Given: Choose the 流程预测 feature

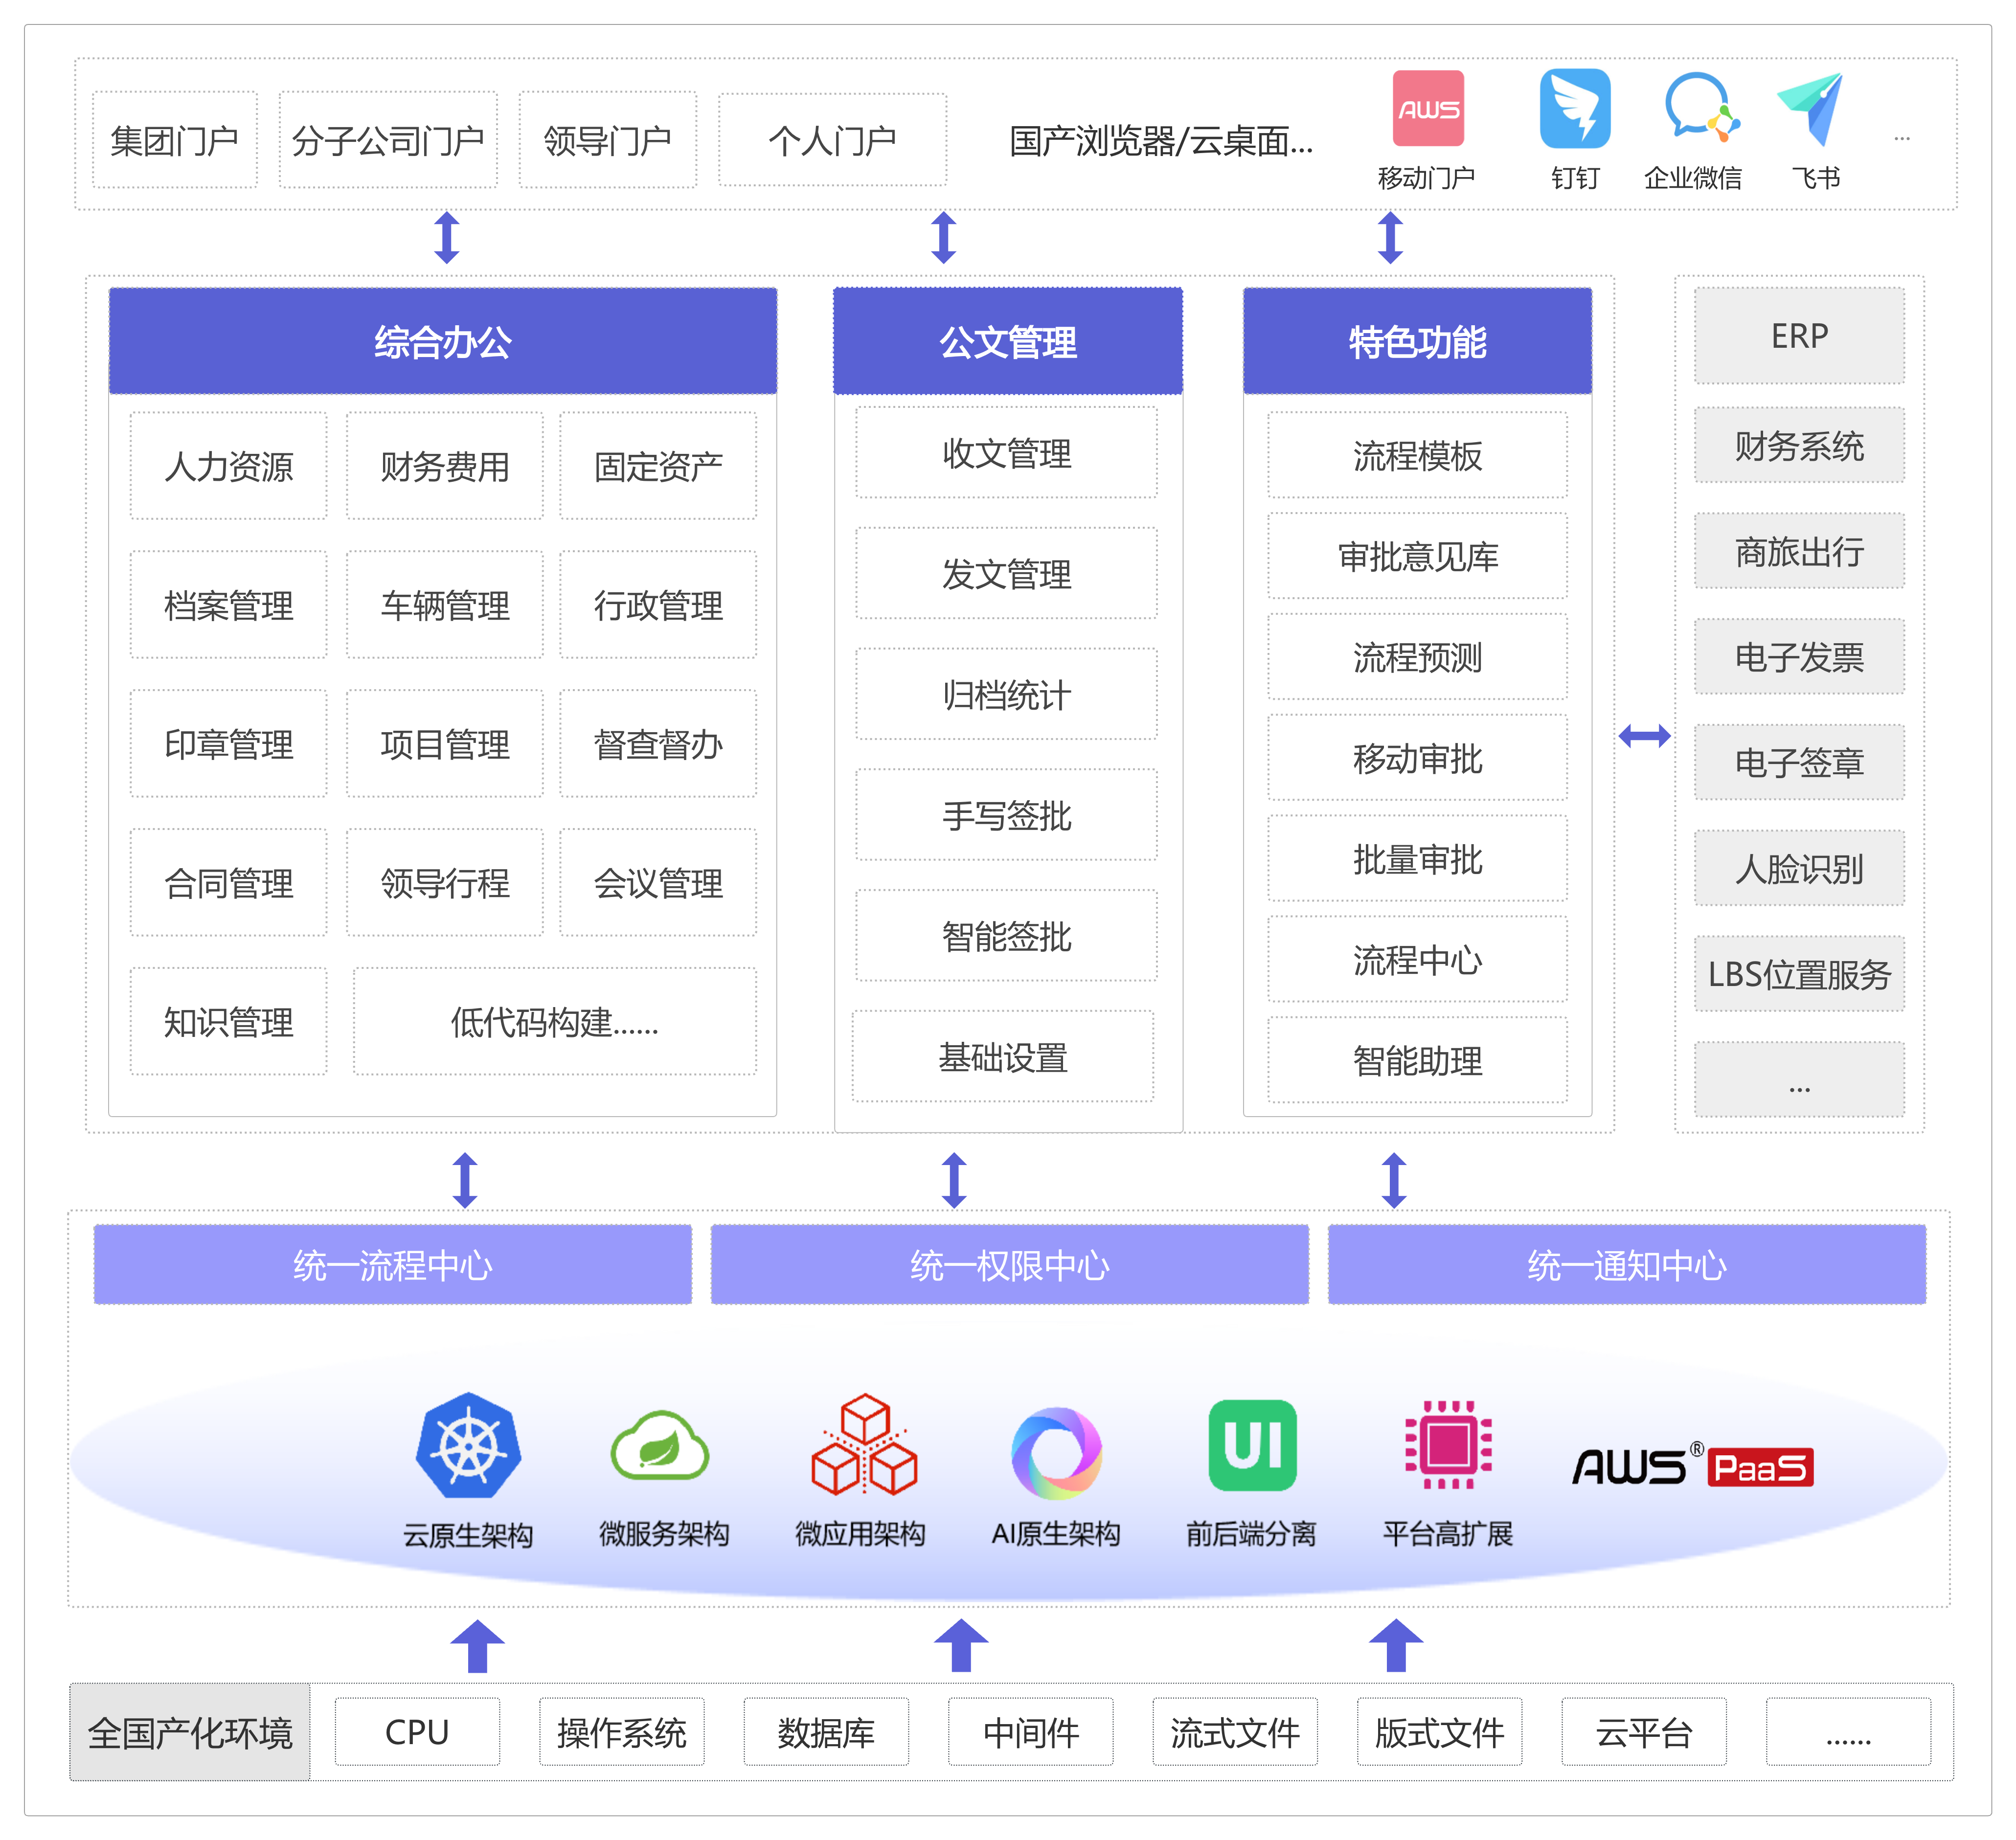Looking at the screenshot, I should pos(1418,657).
